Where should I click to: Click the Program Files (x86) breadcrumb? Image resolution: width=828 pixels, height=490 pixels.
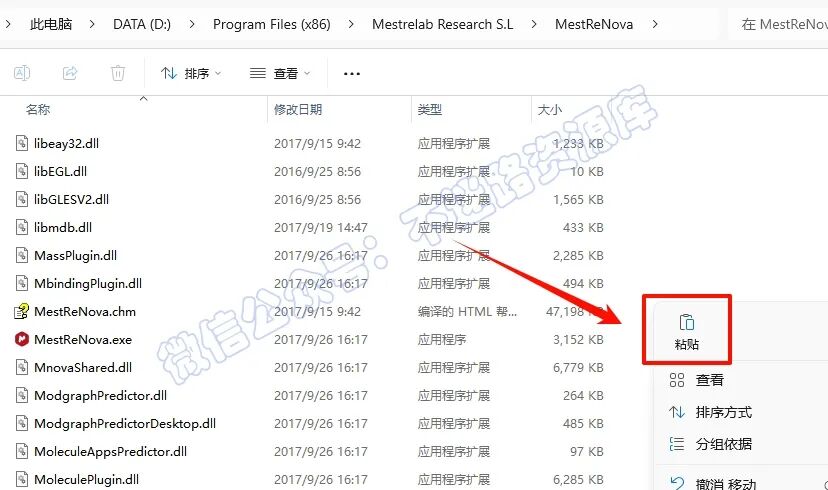pyautogui.click(x=271, y=24)
